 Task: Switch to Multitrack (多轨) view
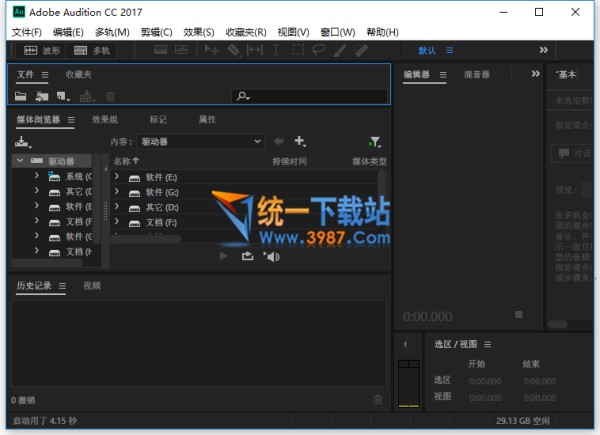coord(91,51)
